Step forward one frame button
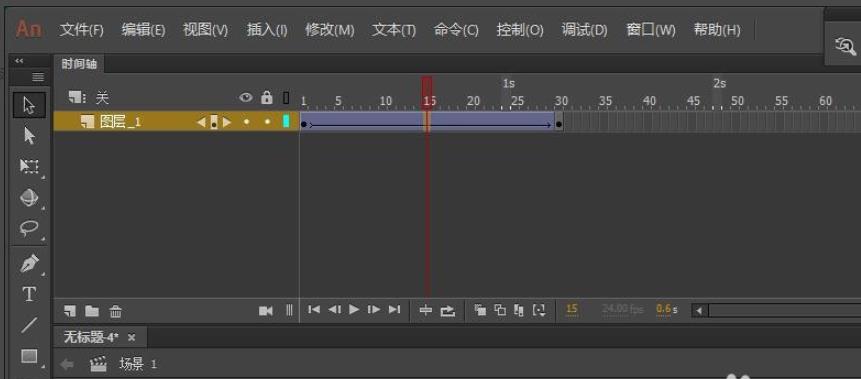Screen dimensions: 861x379 [x=374, y=310]
